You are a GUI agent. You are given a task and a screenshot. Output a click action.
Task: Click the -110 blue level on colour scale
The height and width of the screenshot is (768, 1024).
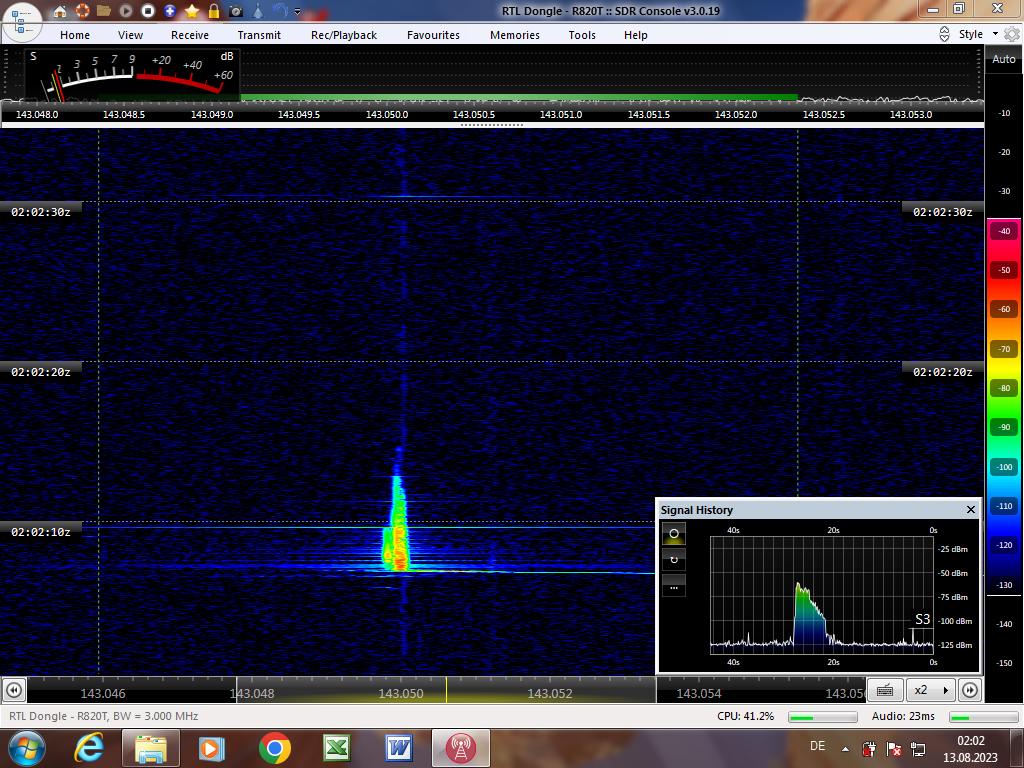tap(1004, 506)
